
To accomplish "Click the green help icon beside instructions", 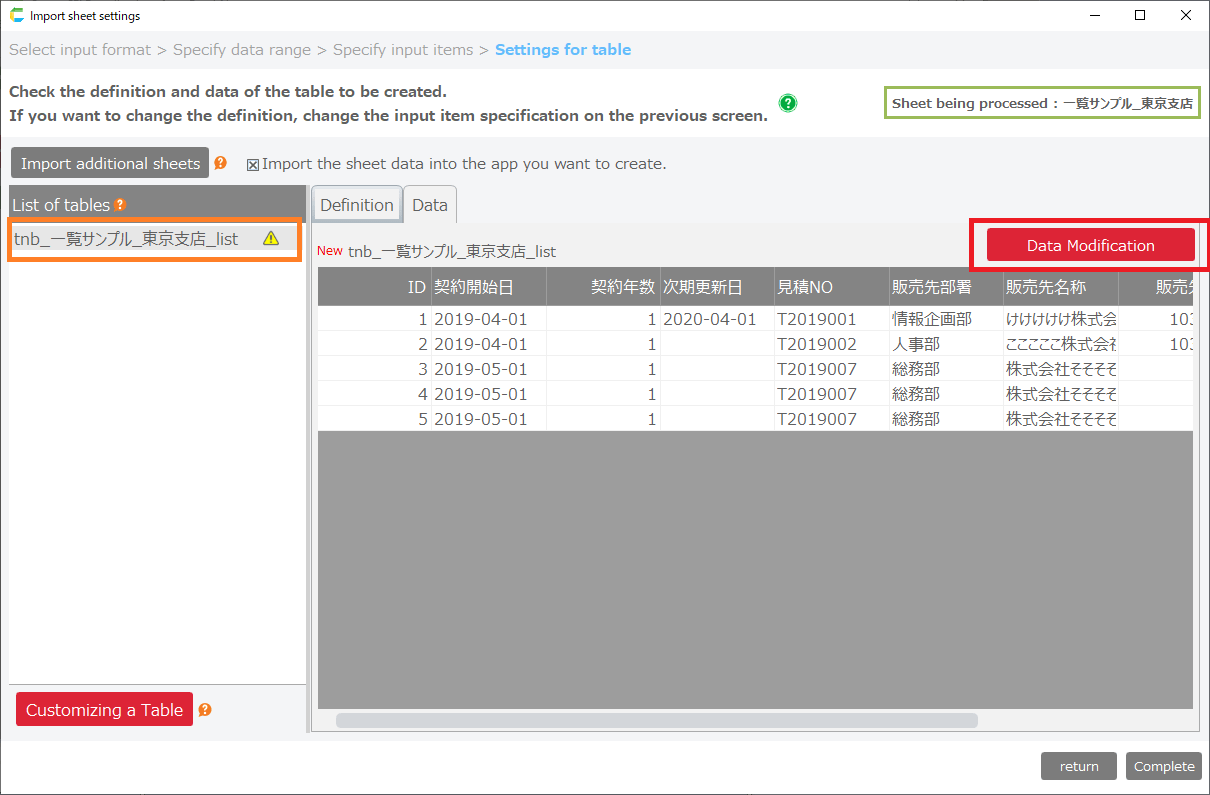I will (x=788, y=103).
